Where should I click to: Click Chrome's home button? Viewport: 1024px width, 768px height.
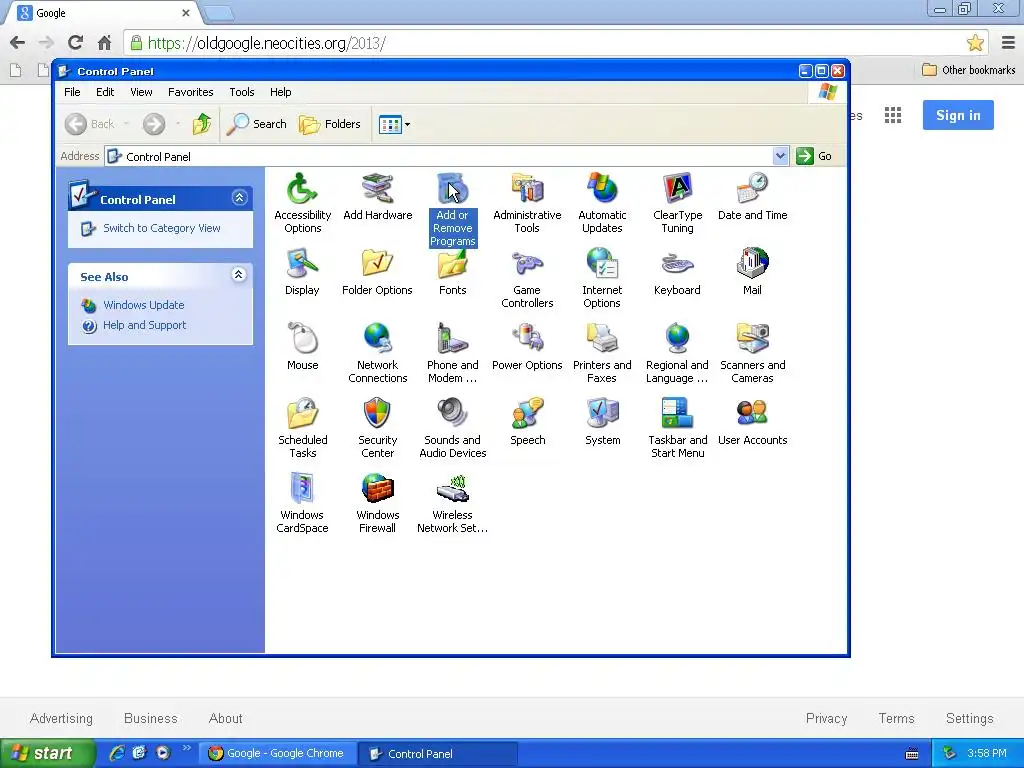(104, 43)
